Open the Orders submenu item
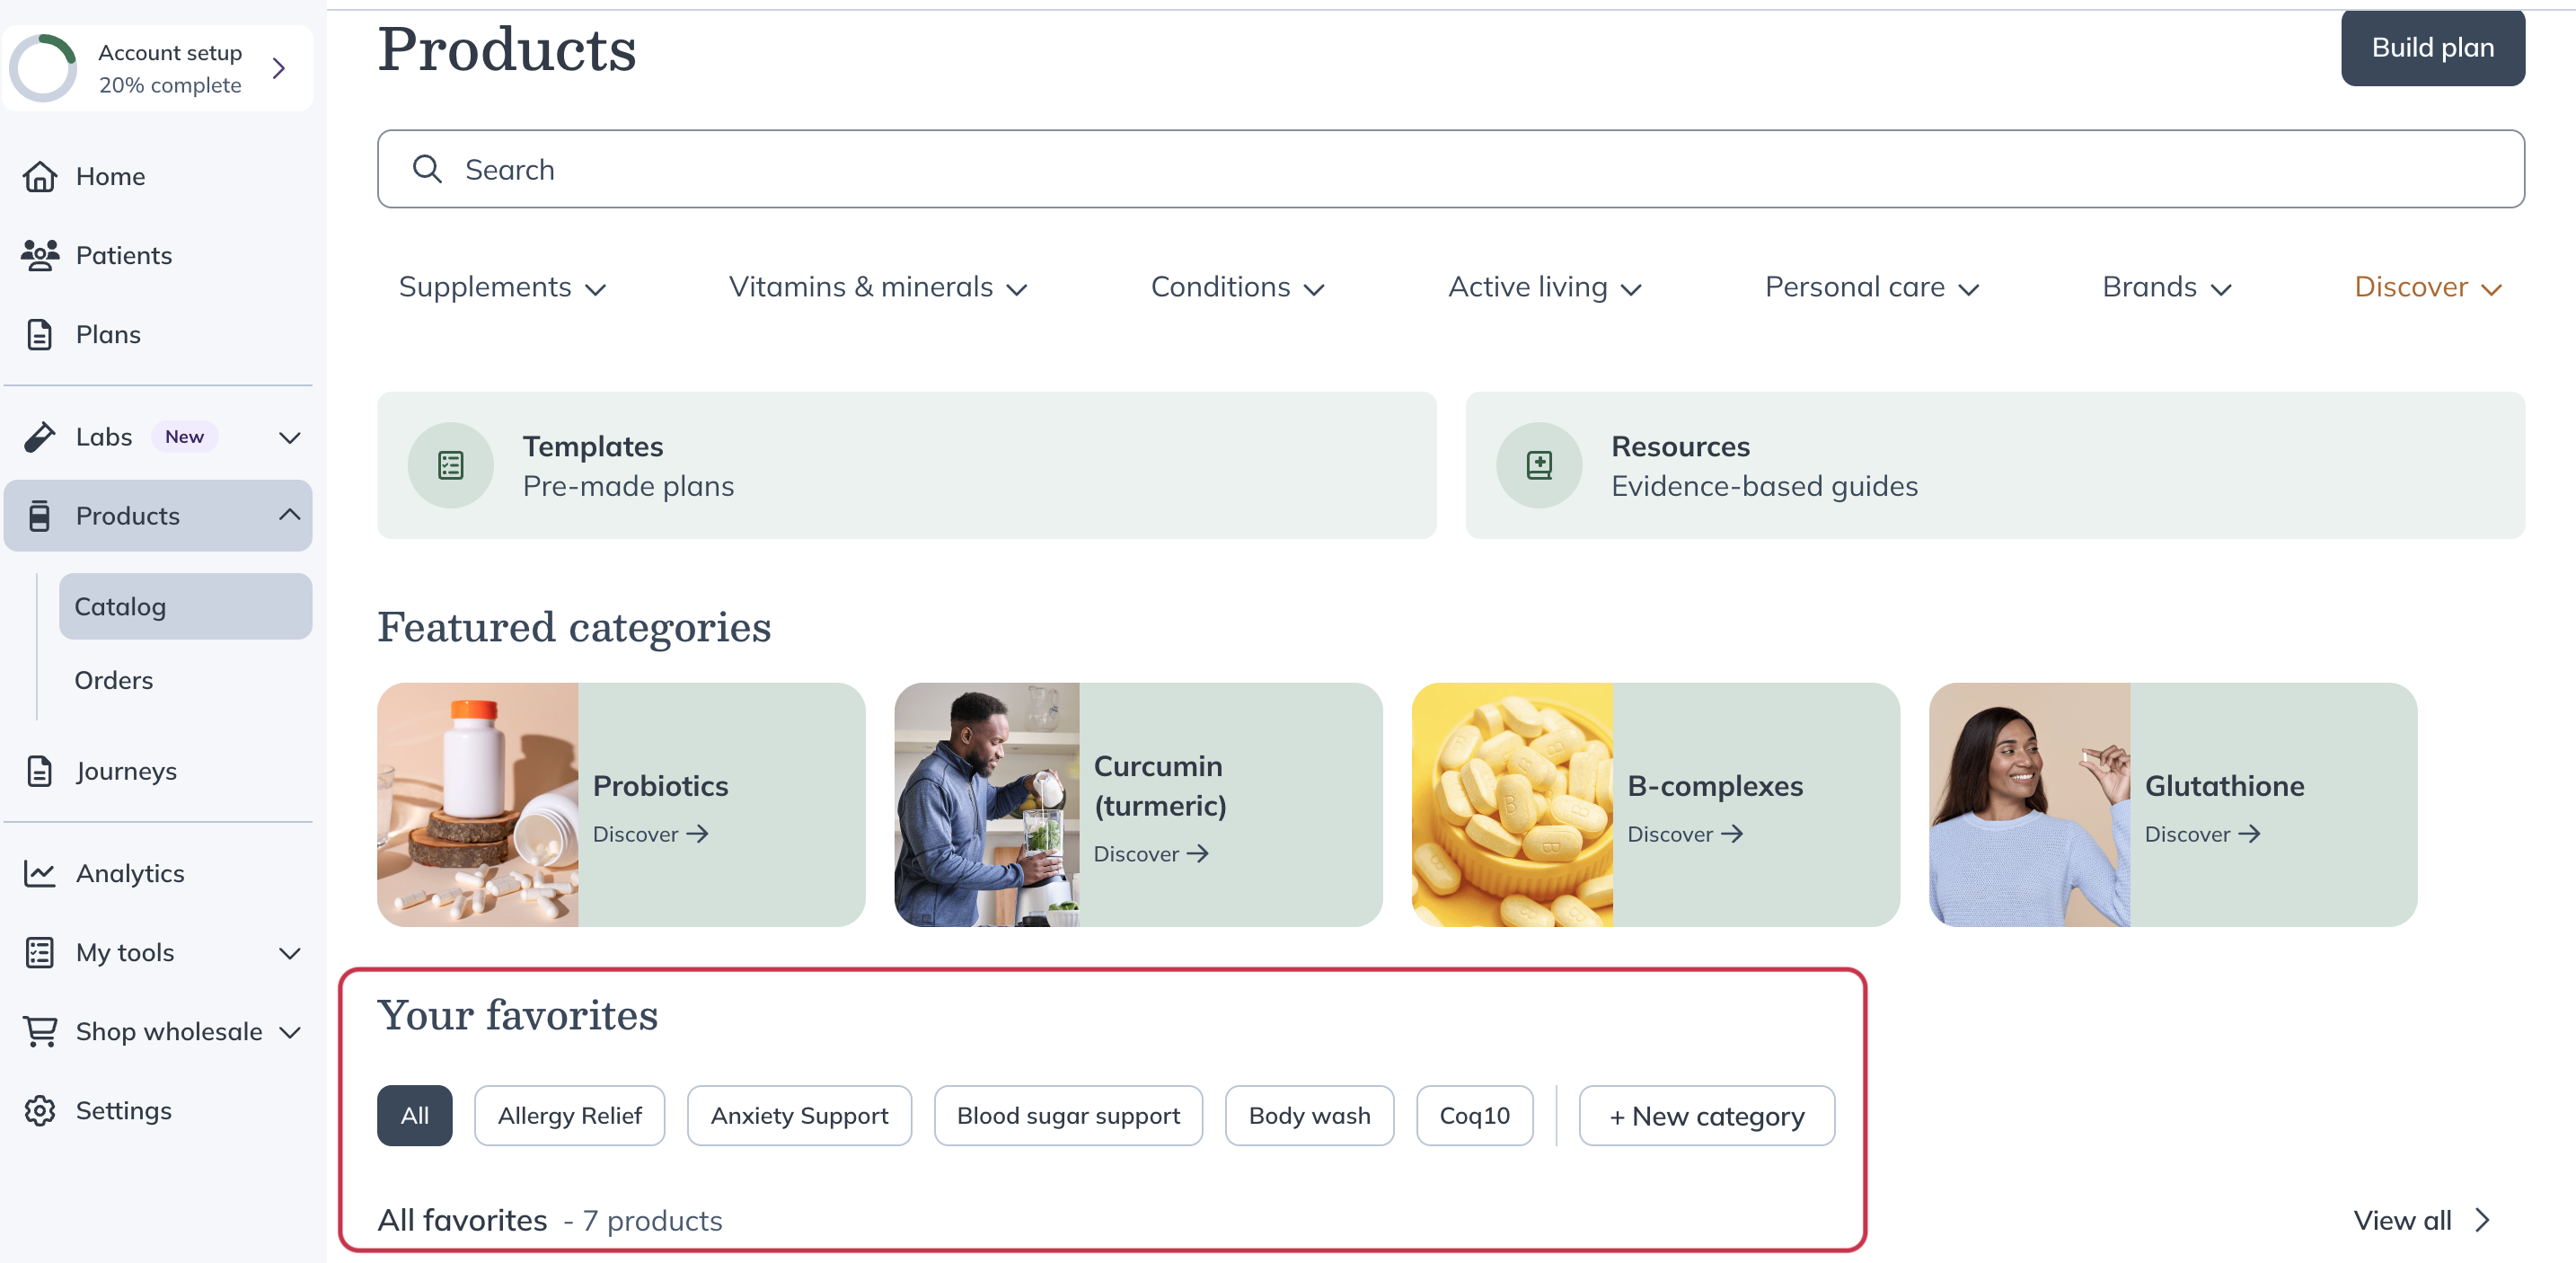This screenshot has height=1263, width=2576. (x=114, y=680)
